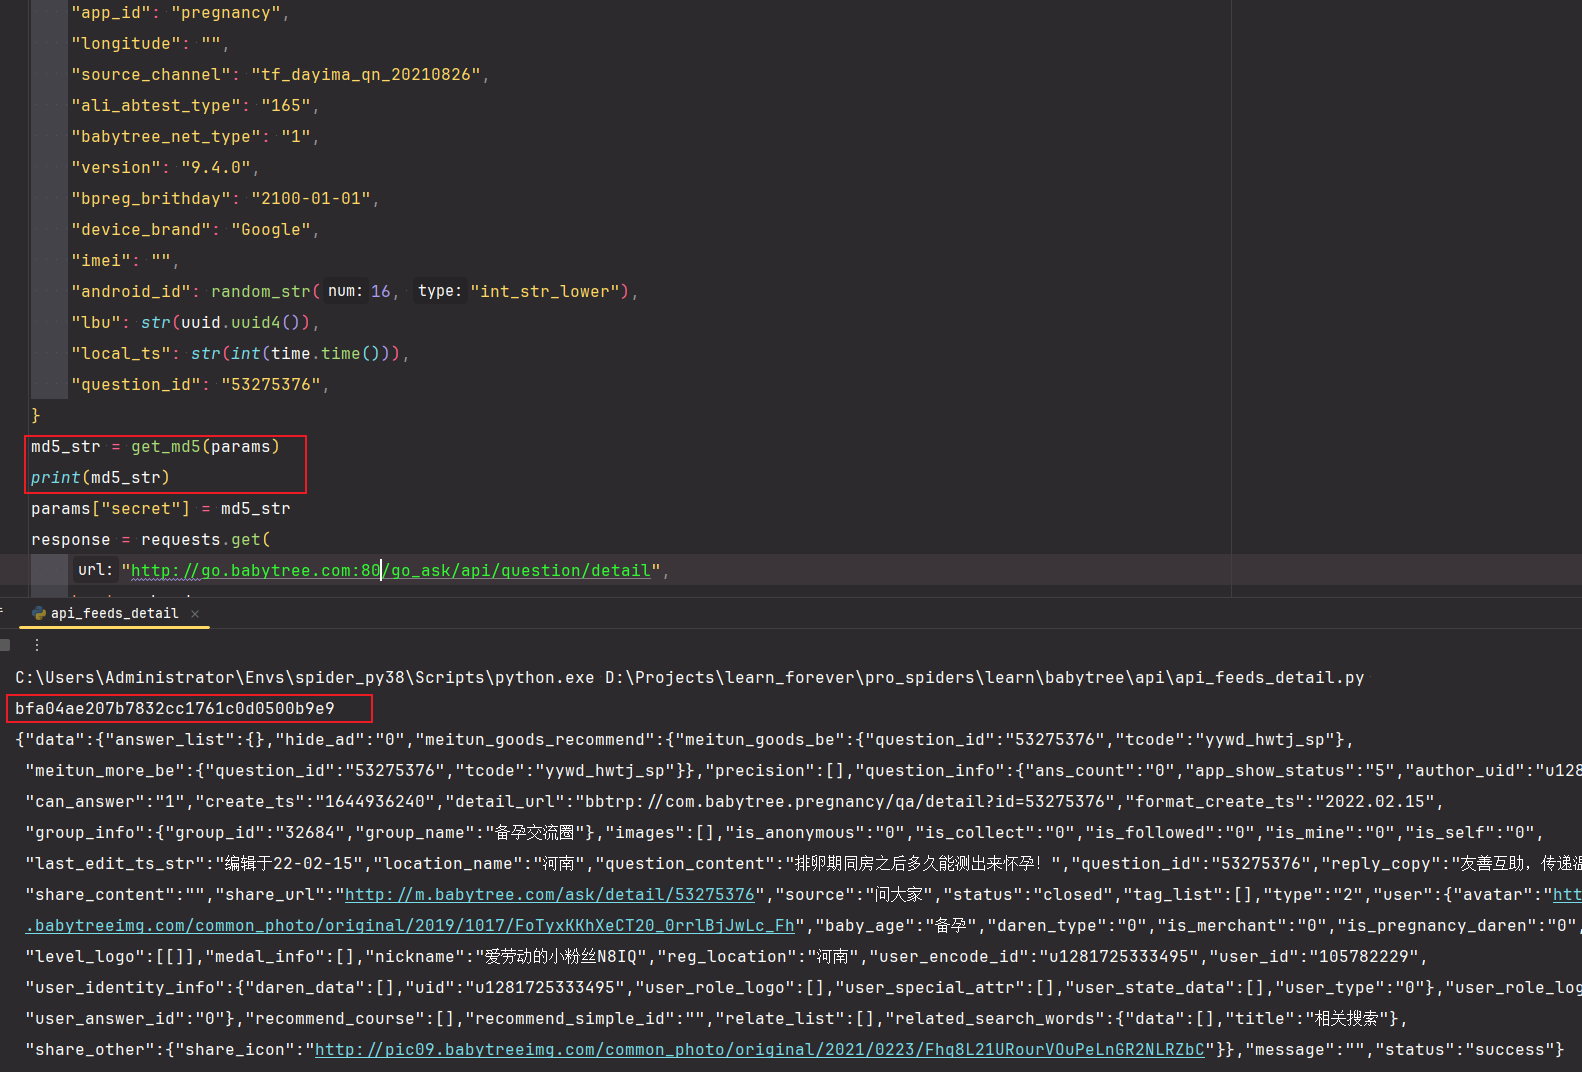Click the "app_id": "pregnancy" code line
The image size is (1582, 1072).
click(180, 13)
